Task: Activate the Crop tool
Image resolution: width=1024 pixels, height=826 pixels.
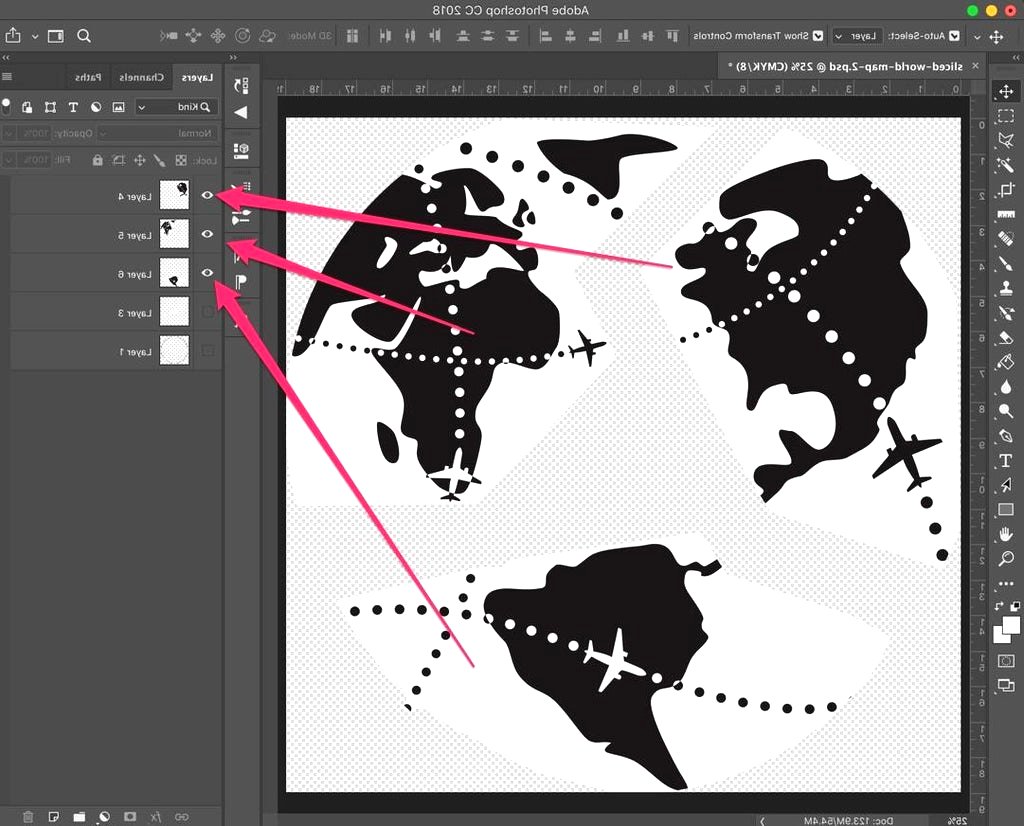Action: pos(1005,189)
